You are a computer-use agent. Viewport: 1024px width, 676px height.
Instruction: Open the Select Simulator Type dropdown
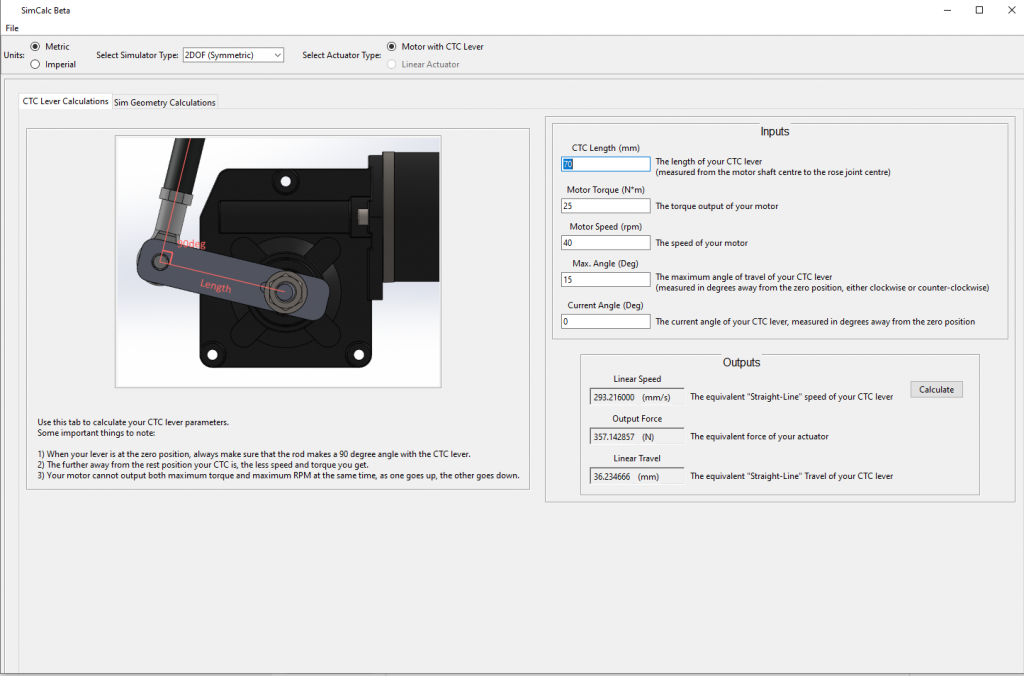(233, 55)
